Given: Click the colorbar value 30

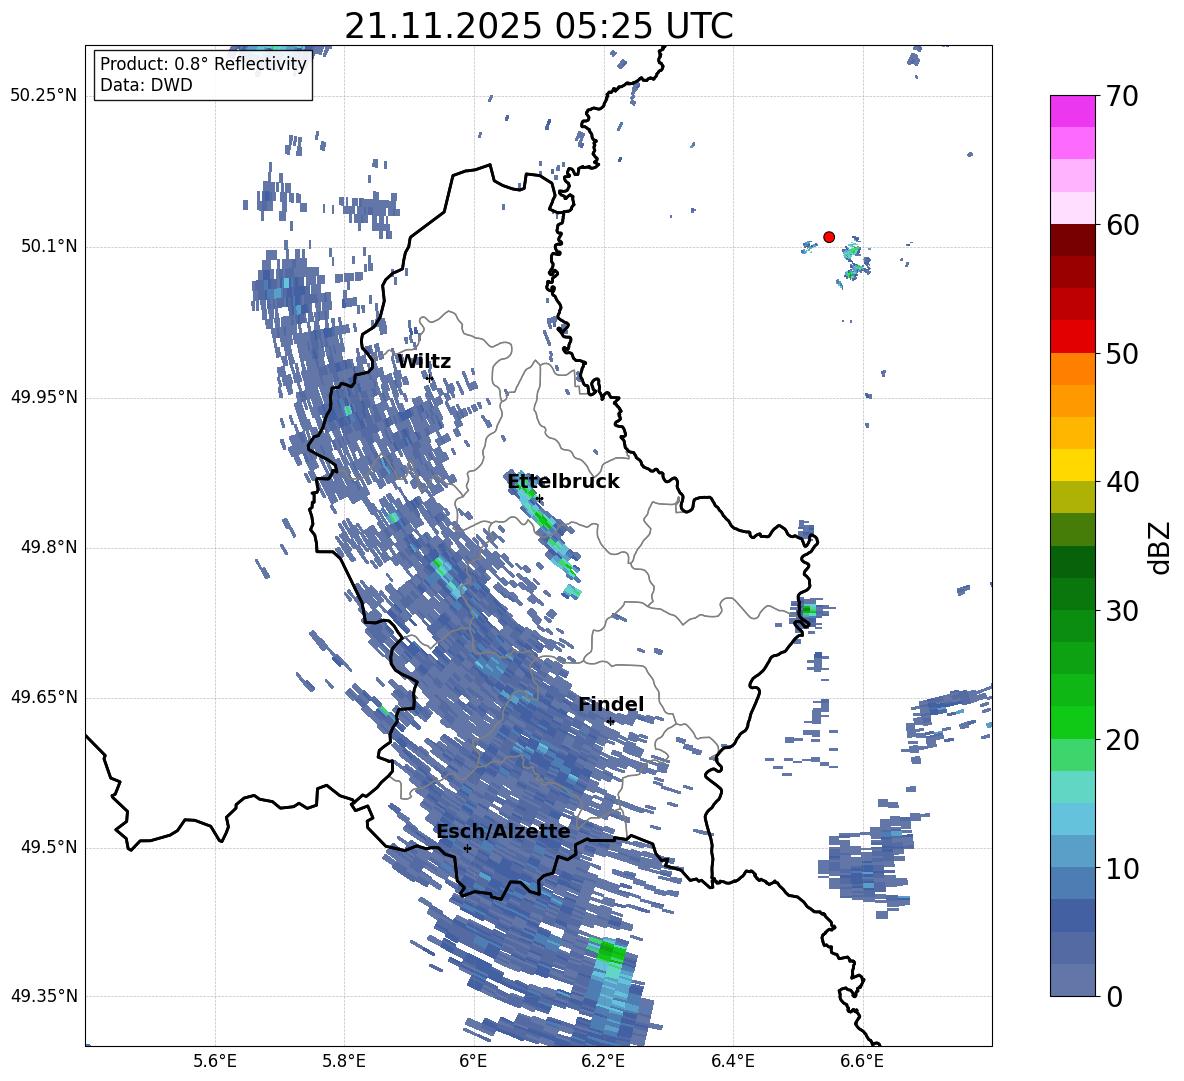Looking at the screenshot, I should click(1122, 611).
